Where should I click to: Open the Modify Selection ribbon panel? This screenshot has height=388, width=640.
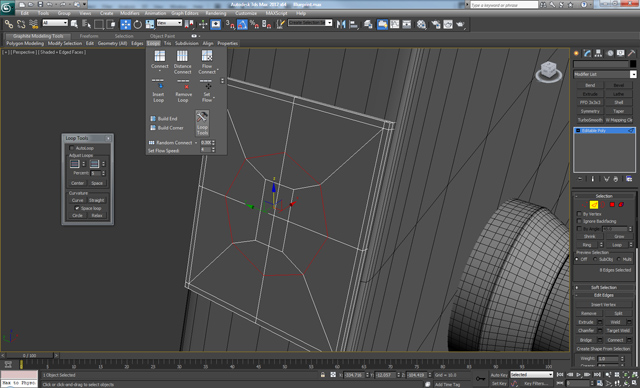point(64,43)
